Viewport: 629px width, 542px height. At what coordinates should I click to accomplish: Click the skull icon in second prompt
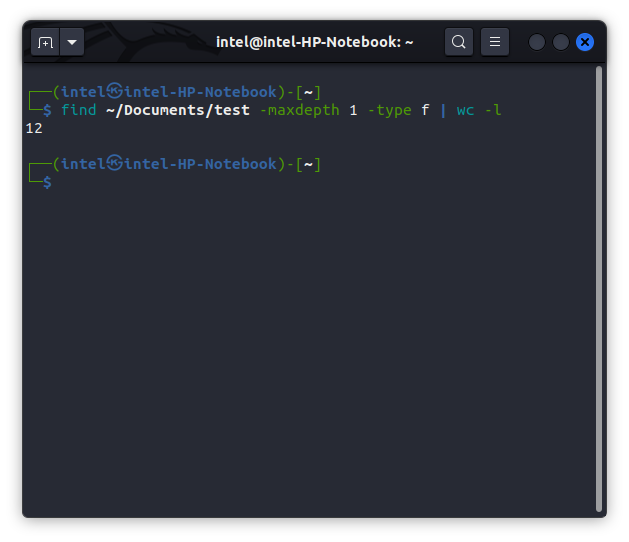coord(115,163)
